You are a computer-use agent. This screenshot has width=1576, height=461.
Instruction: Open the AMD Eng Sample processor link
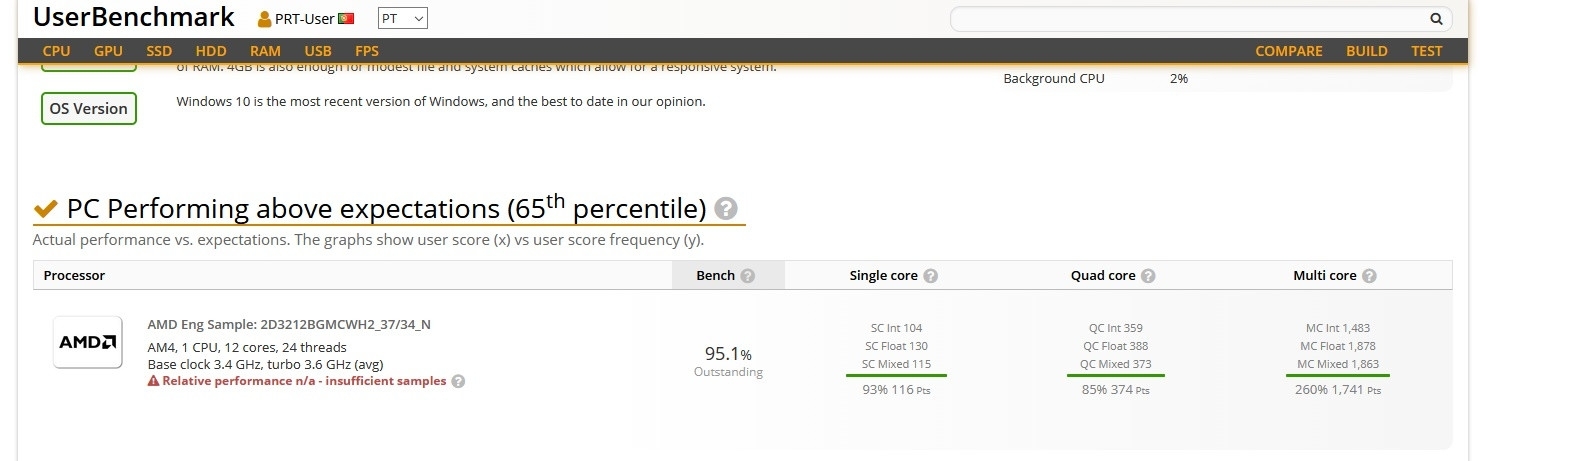289,325
